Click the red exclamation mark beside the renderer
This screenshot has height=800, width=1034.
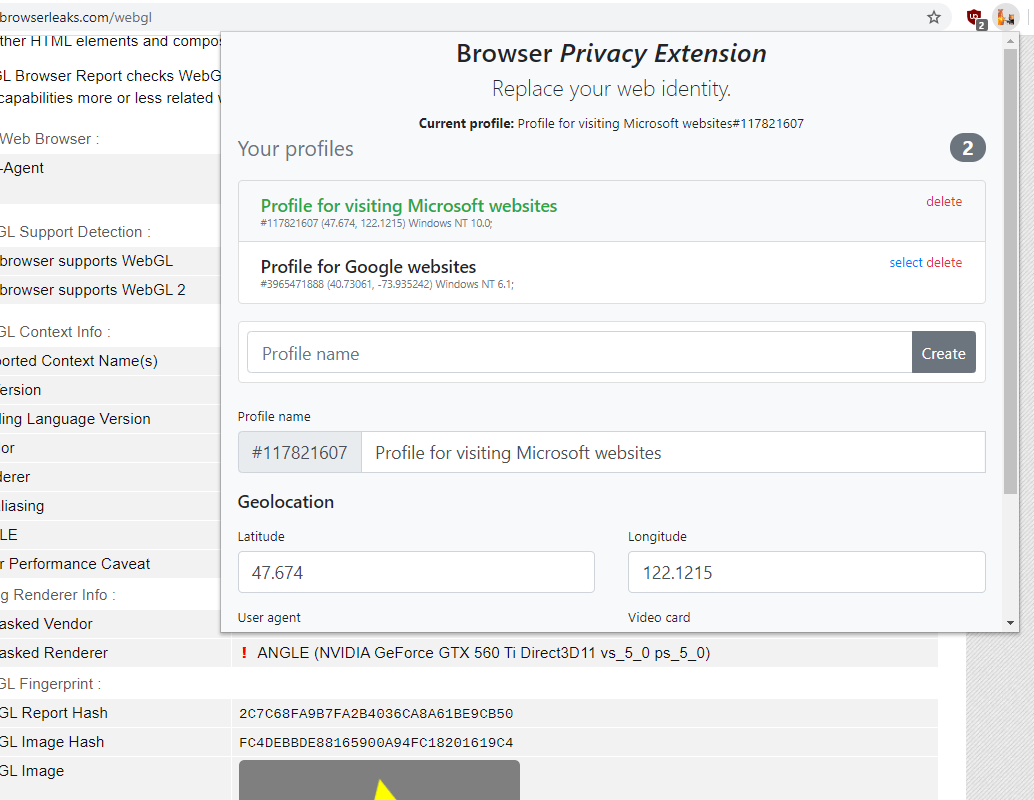pos(245,653)
